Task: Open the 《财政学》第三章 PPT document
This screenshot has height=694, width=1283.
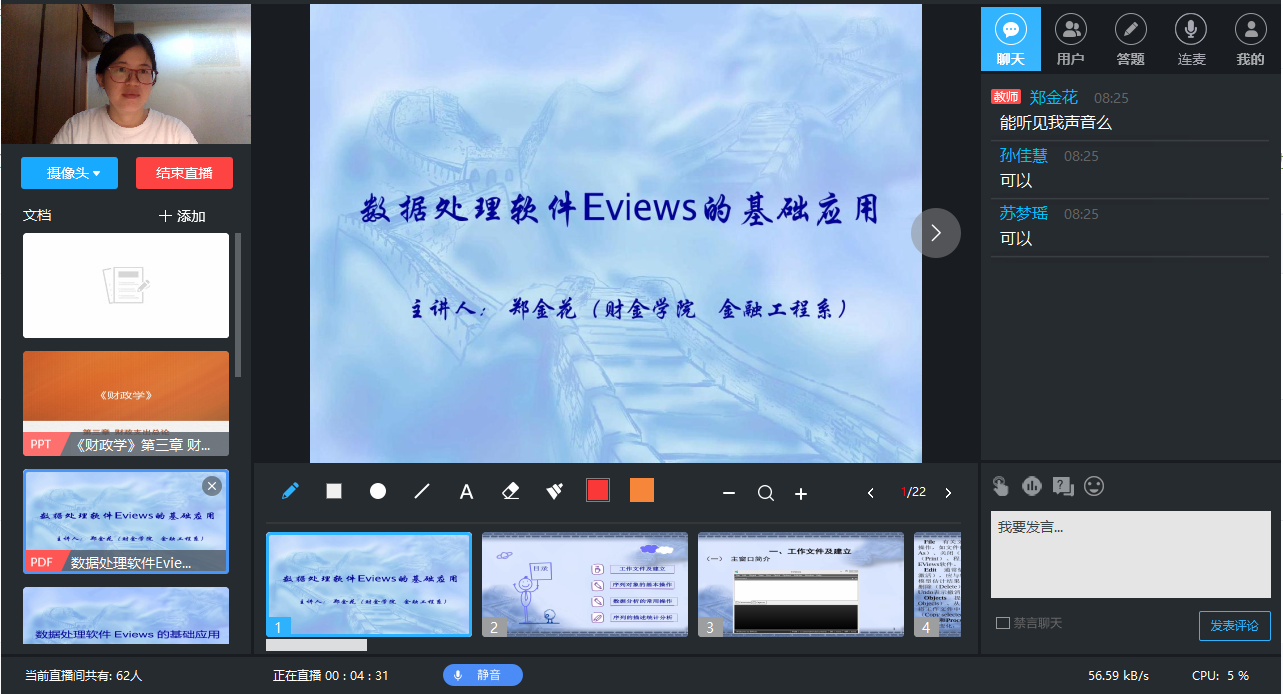Action: coord(126,403)
